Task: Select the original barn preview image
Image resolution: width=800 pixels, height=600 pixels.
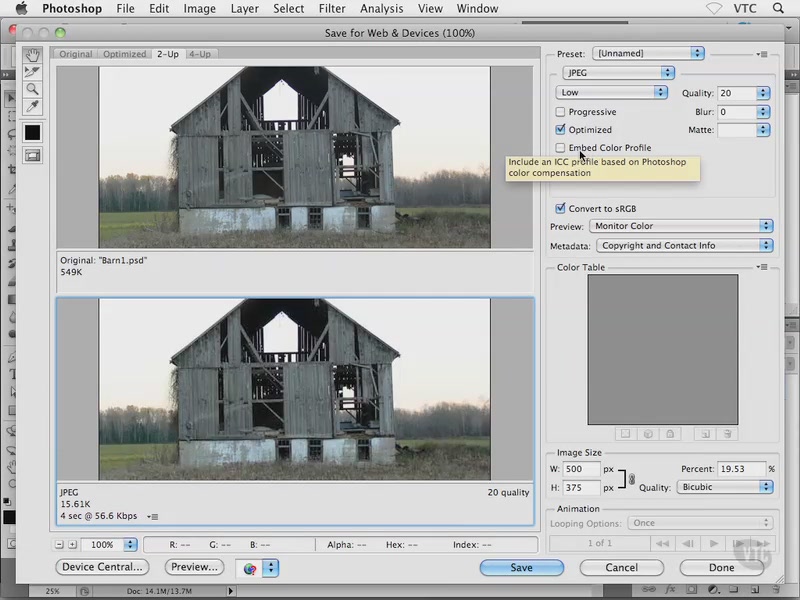Action: 294,157
